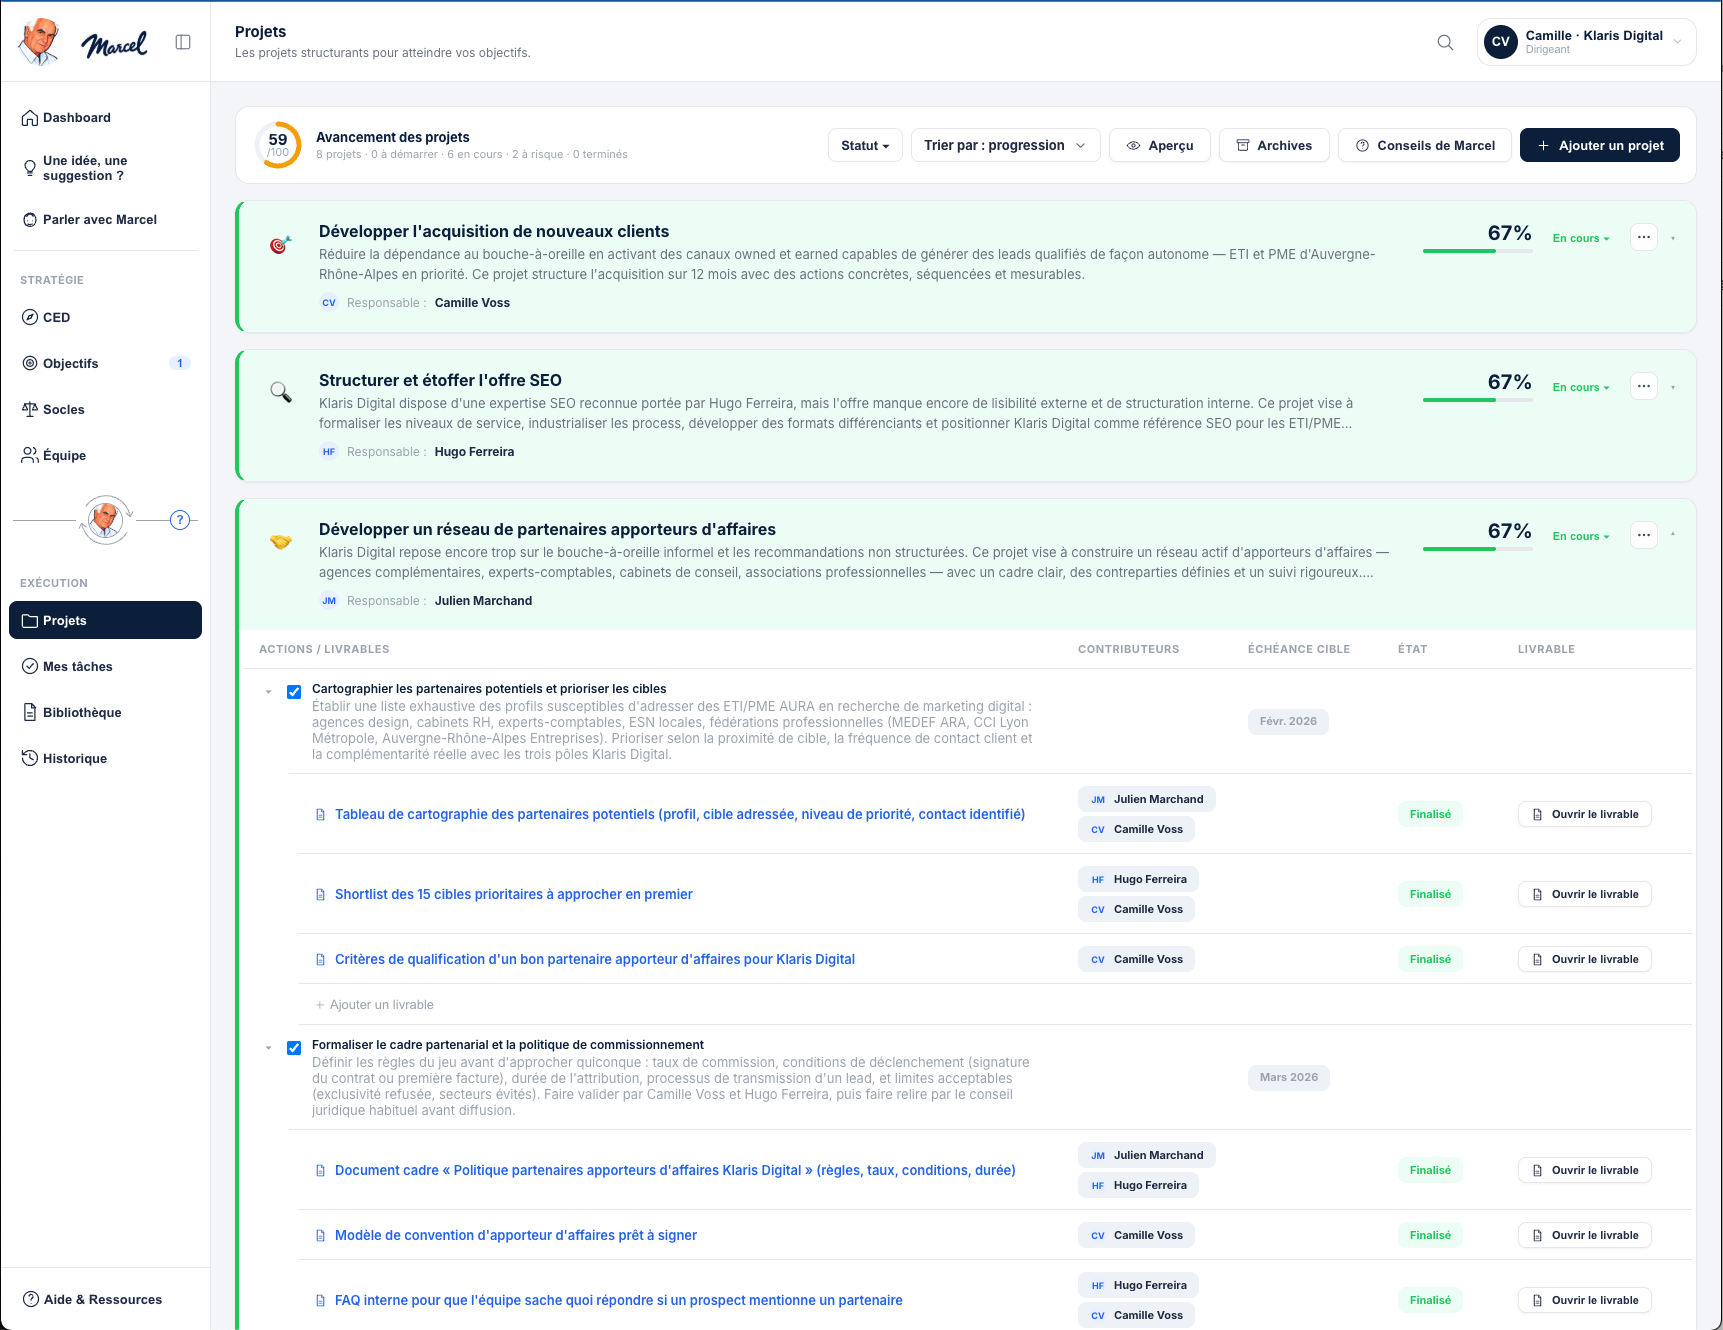
Task: Click the help question mark beside Marcel portrait
Action: coord(180,520)
